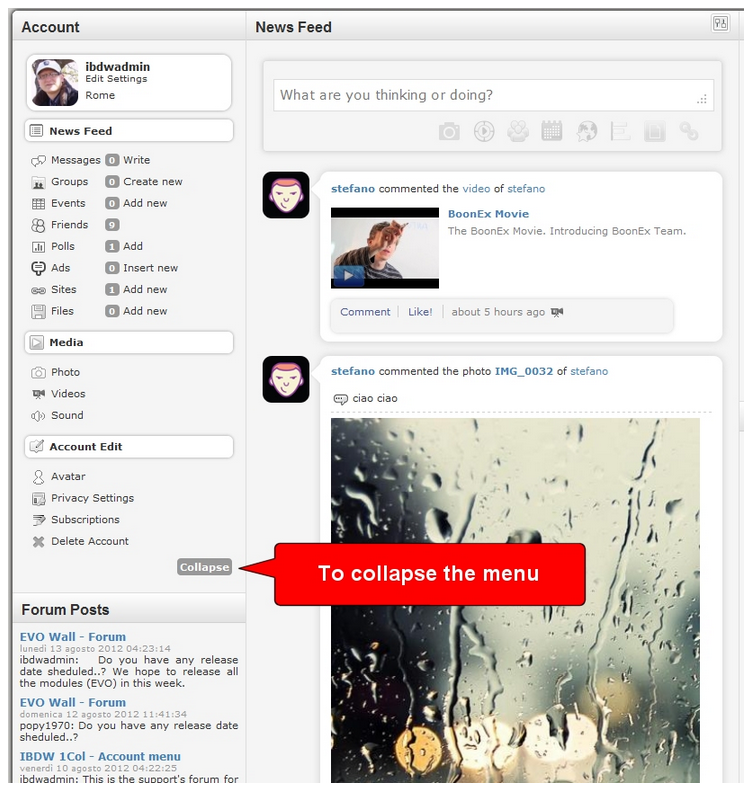Screen dimensions: 753x805
Task: Insert new ad link
Action: click(x=150, y=268)
